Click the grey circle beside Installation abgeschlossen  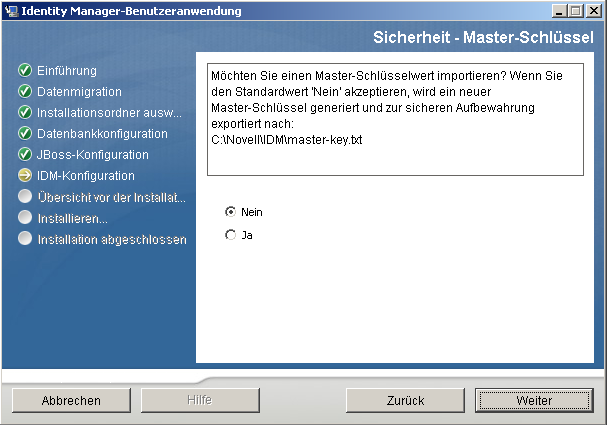[x=25, y=238]
